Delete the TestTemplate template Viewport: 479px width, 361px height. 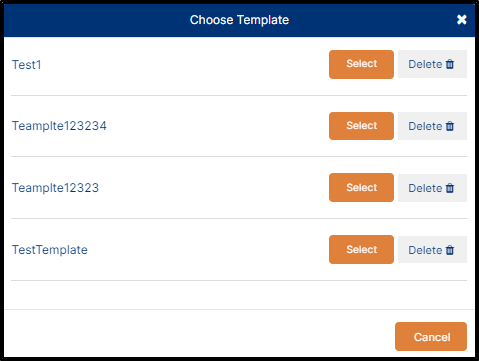(x=432, y=250)
